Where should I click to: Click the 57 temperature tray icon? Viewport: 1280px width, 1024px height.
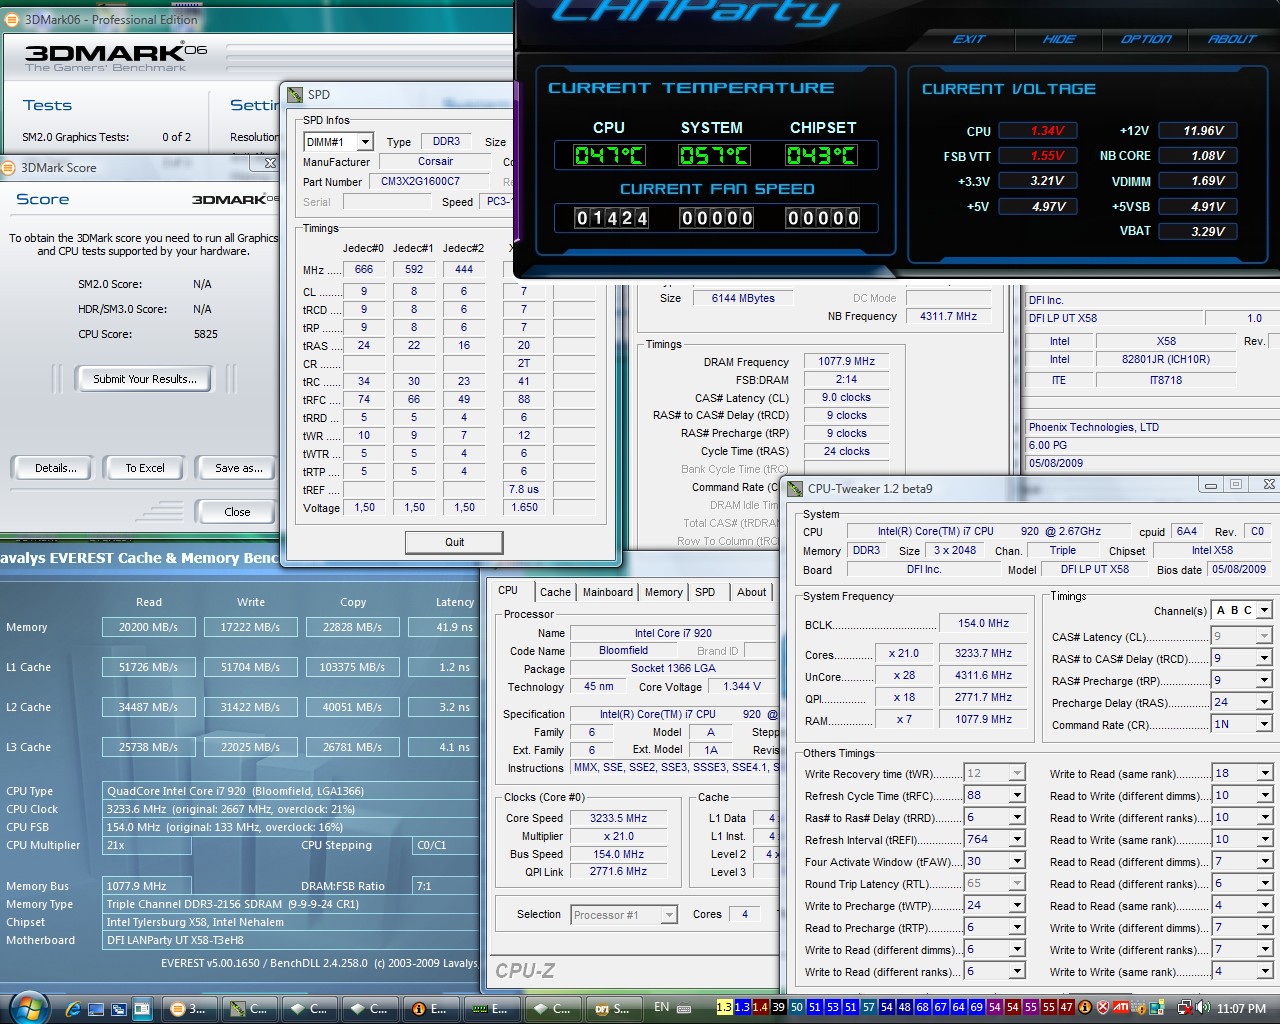868,1007
